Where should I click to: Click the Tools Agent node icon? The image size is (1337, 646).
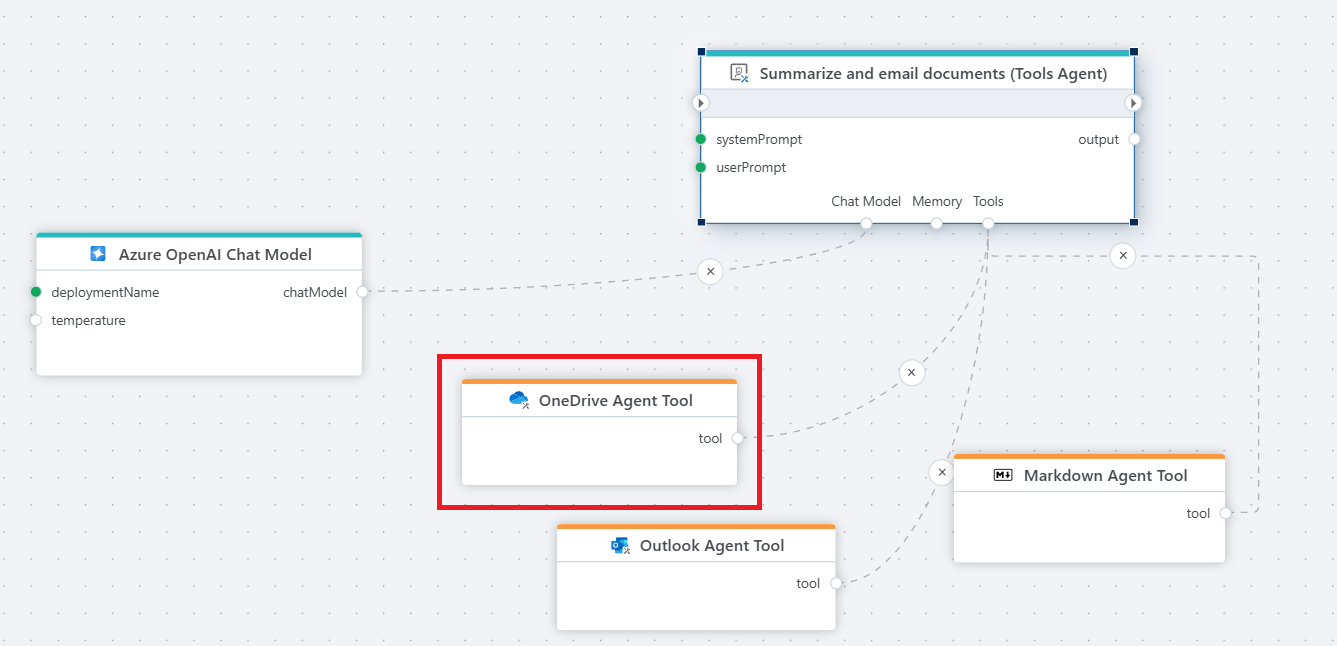point(739,73)
